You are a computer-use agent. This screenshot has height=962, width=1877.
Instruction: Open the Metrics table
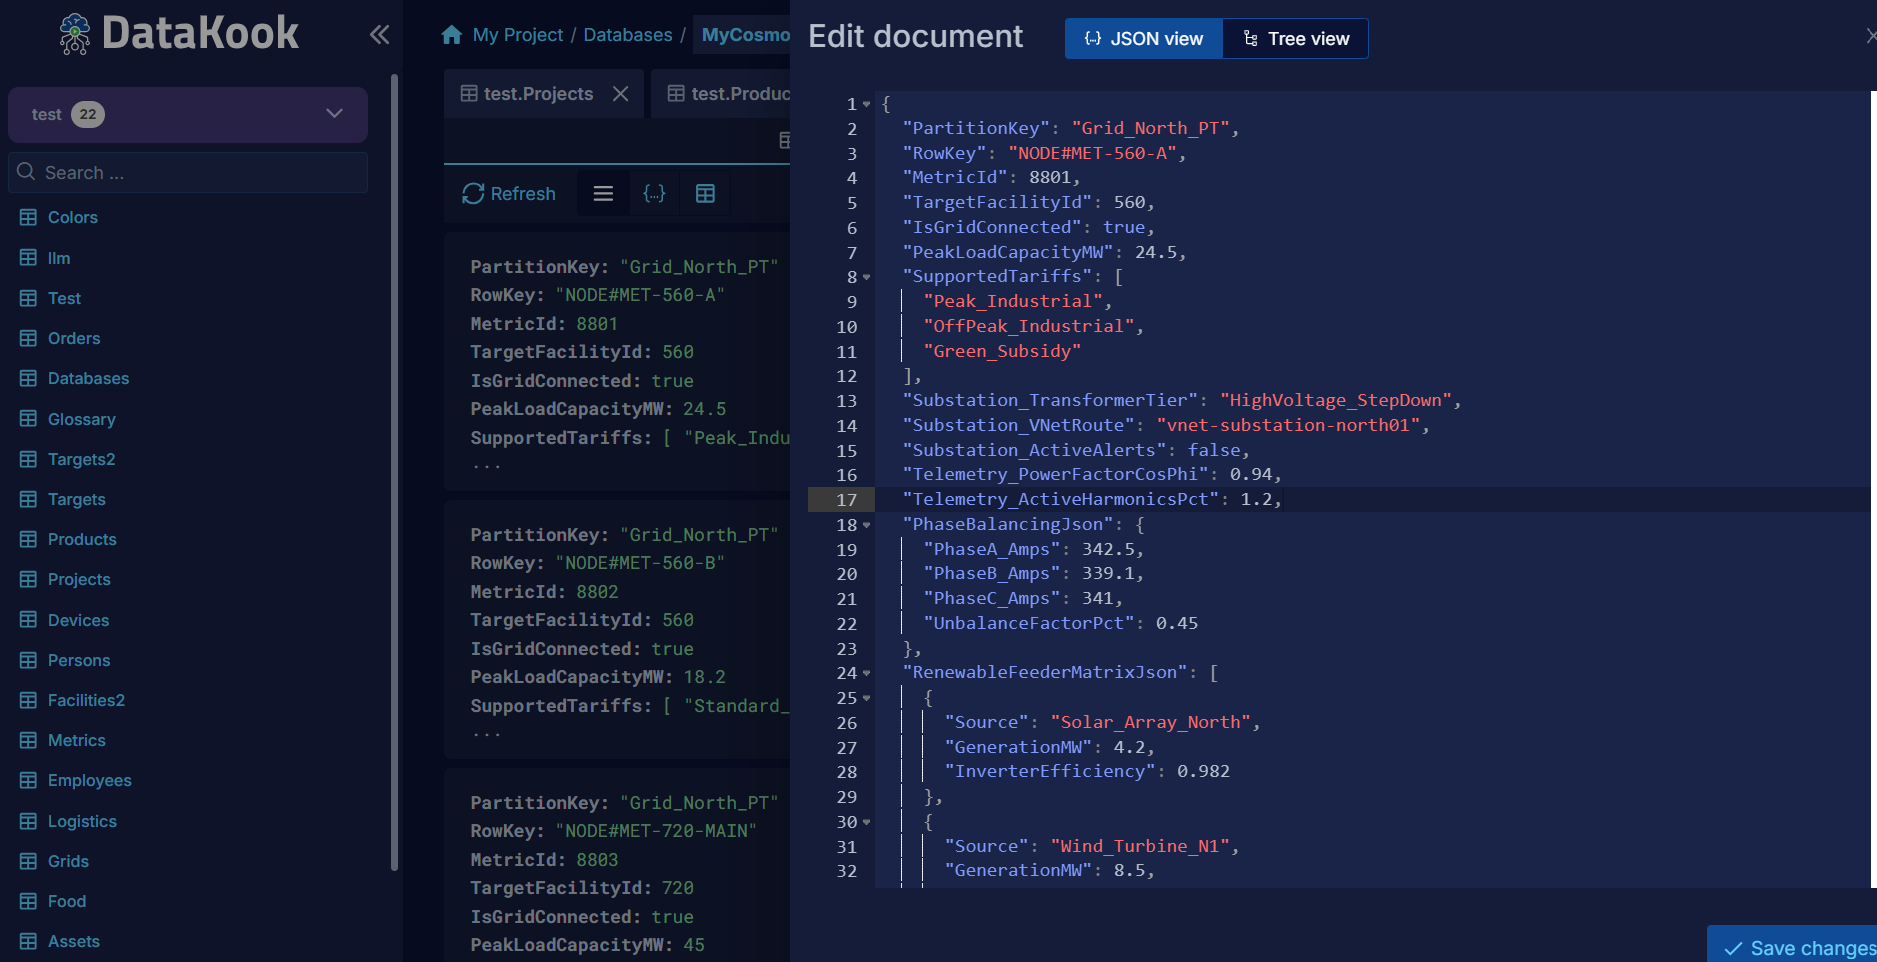coord(76,740)
